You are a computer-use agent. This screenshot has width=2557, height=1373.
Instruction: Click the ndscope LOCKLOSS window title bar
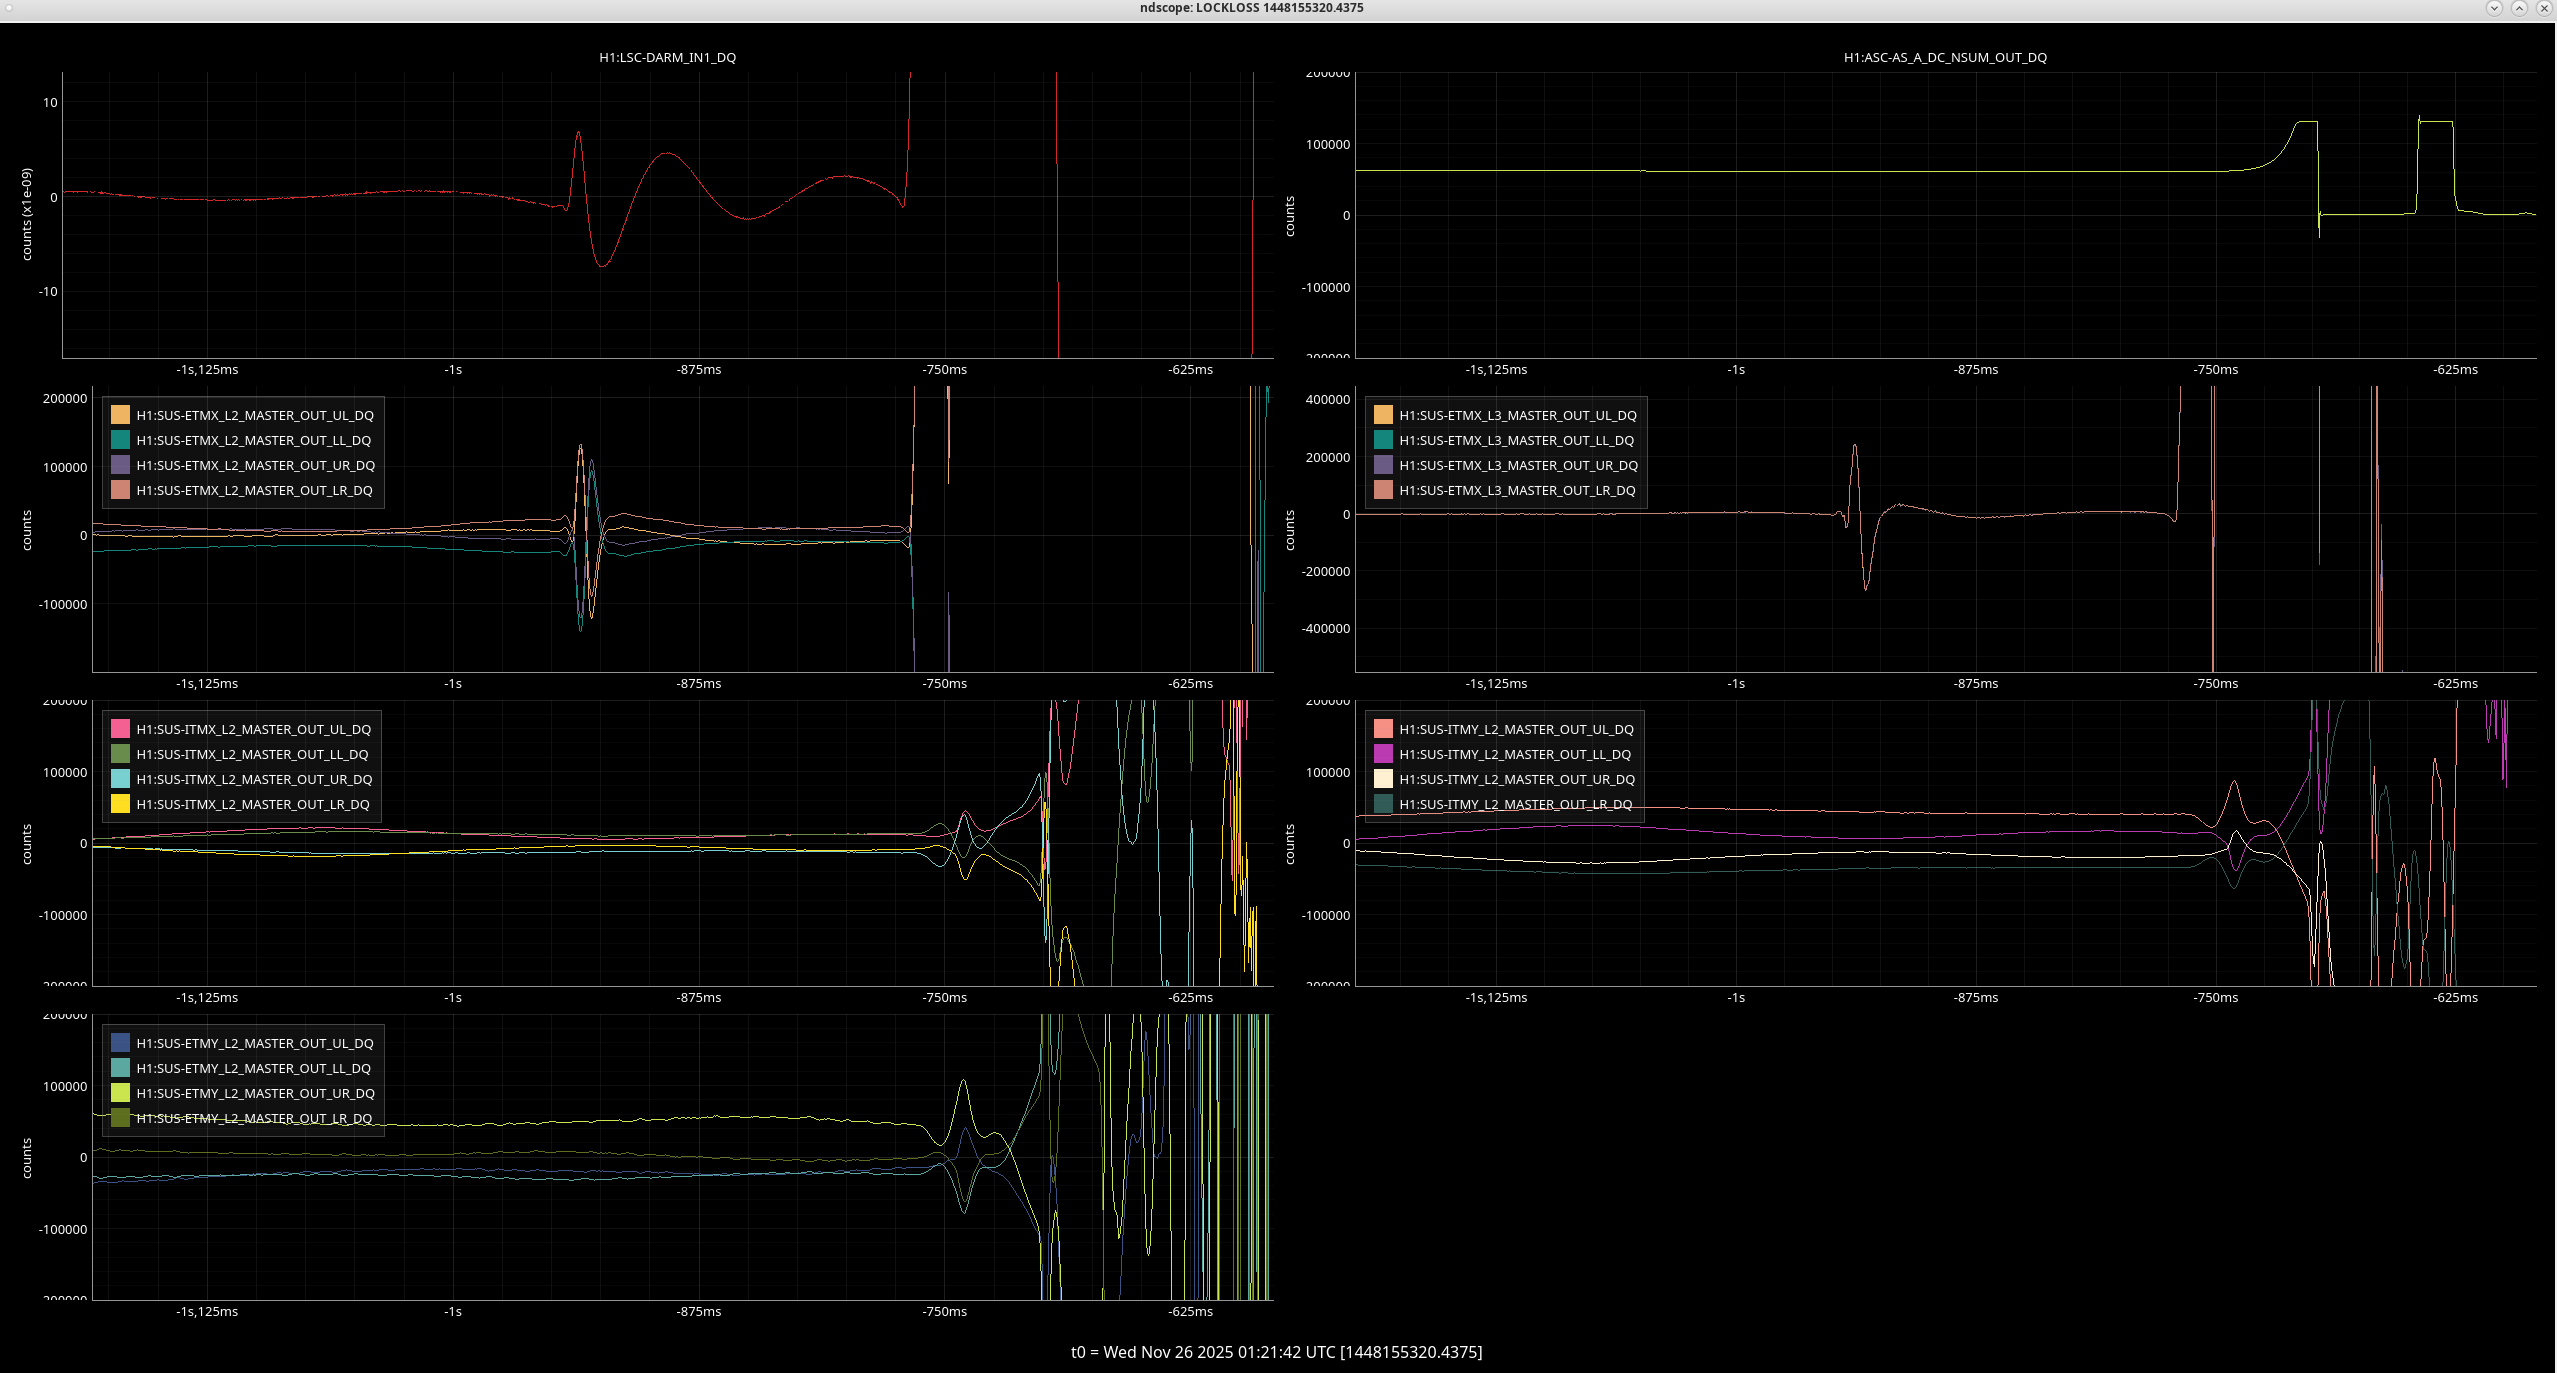tap(1250, 8)
